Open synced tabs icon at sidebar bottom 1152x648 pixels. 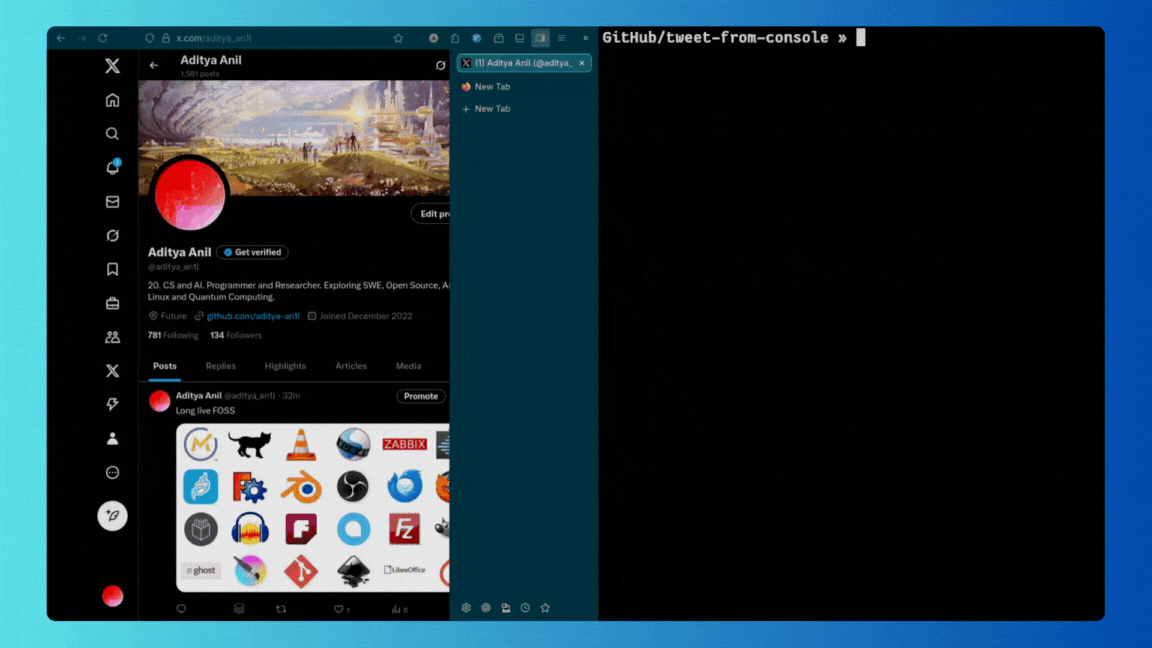click(x=505, y=608)
